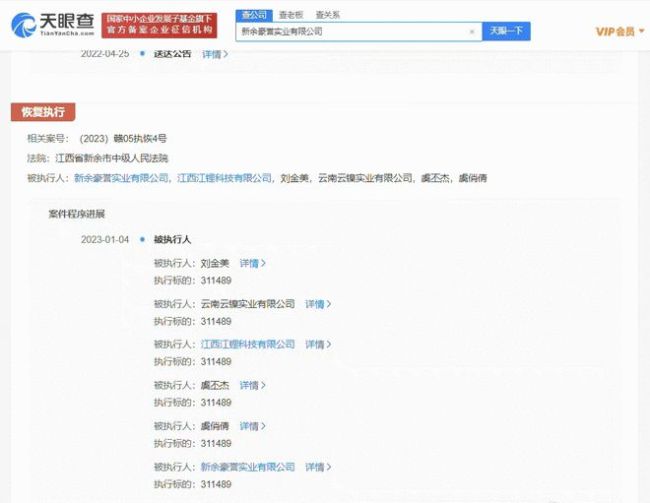Click 云南云镍实业有限公司 in the 被执行人 summary
This screenshot has height=503, width=650.
click(365, 178)
